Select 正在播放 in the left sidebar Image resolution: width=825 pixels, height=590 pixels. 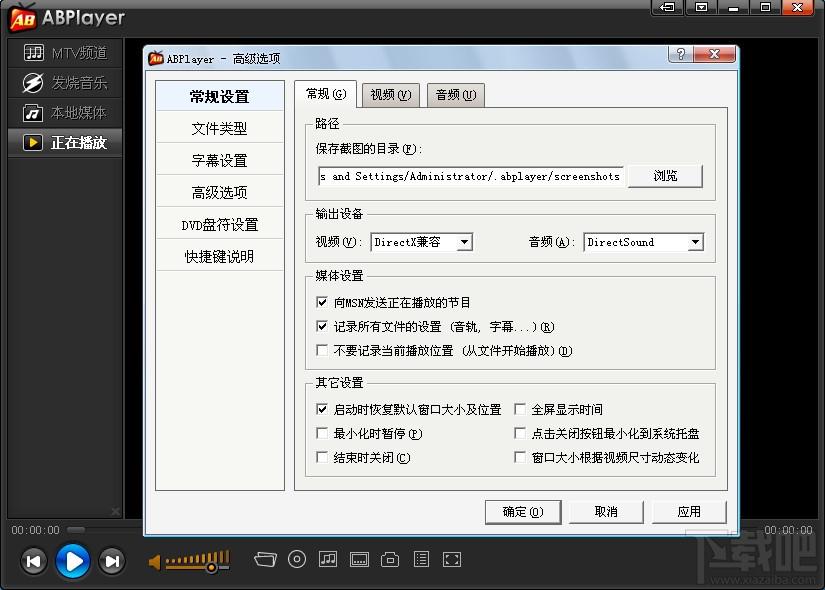(65, 143)
